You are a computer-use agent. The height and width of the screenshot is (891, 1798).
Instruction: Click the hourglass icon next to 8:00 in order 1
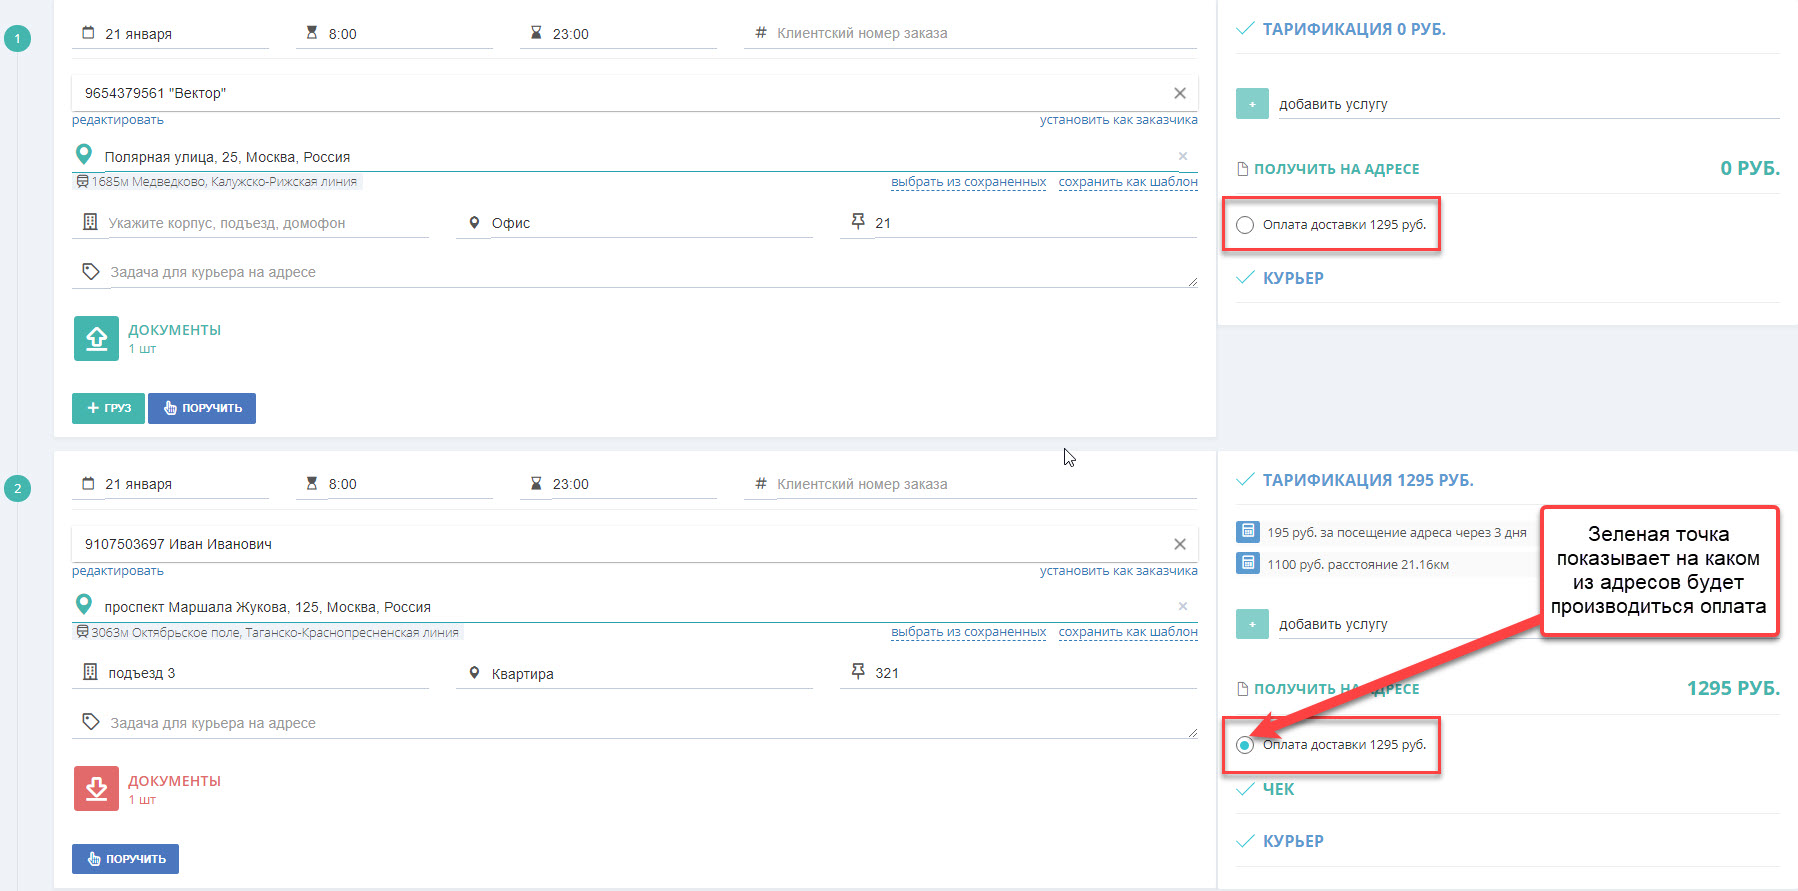pyautogui.click(x=312, y=33)
